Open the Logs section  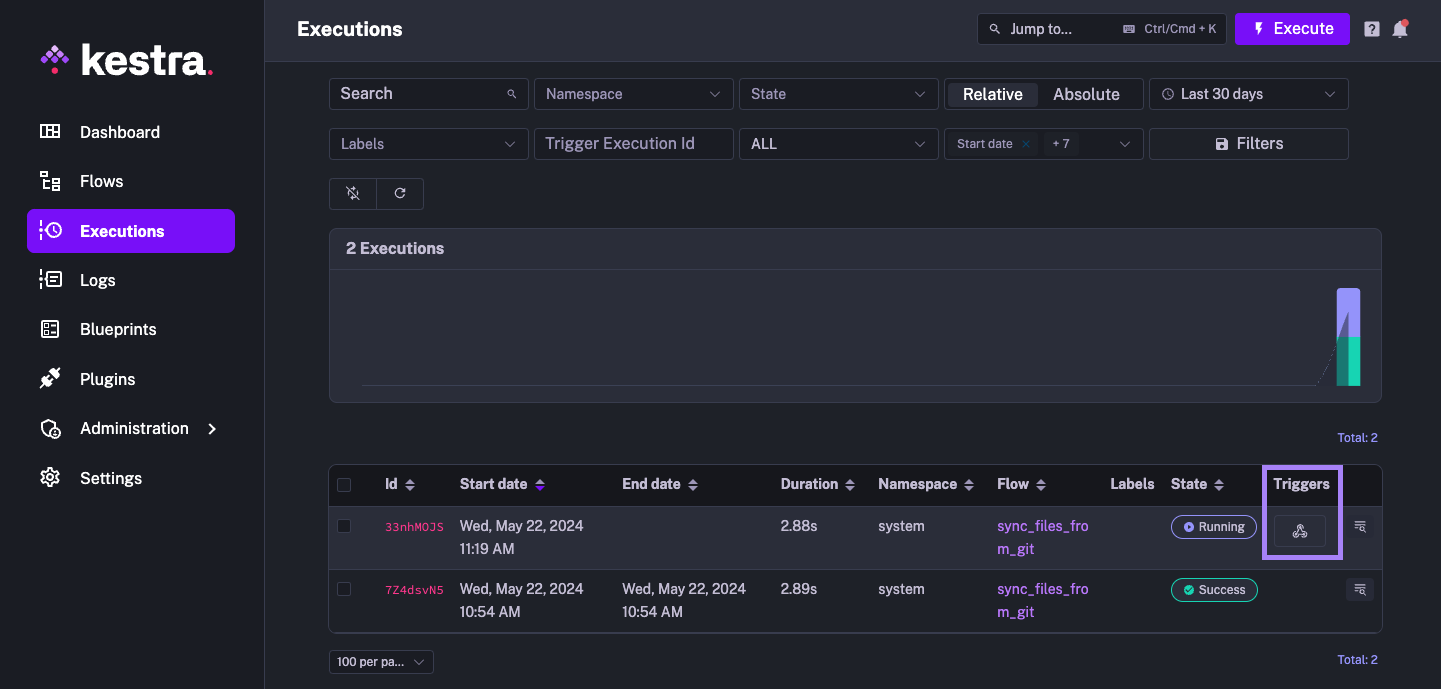tap(97, 280)
